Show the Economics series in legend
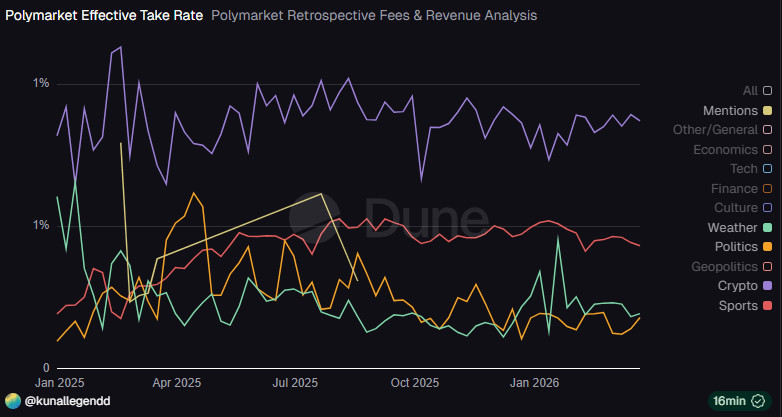This screenshot has height=417, width=782. coord(733,150)
